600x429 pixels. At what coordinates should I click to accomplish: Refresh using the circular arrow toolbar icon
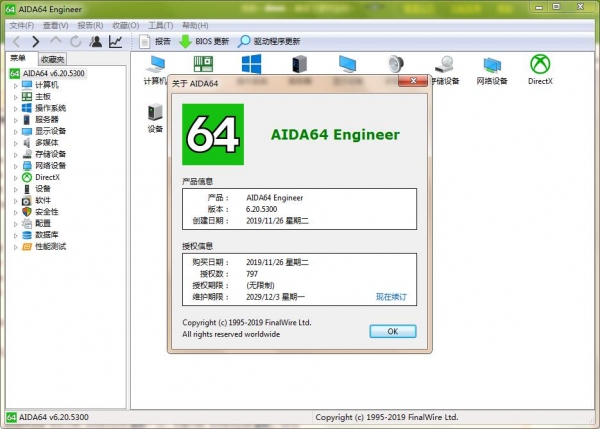click(76, 41)
